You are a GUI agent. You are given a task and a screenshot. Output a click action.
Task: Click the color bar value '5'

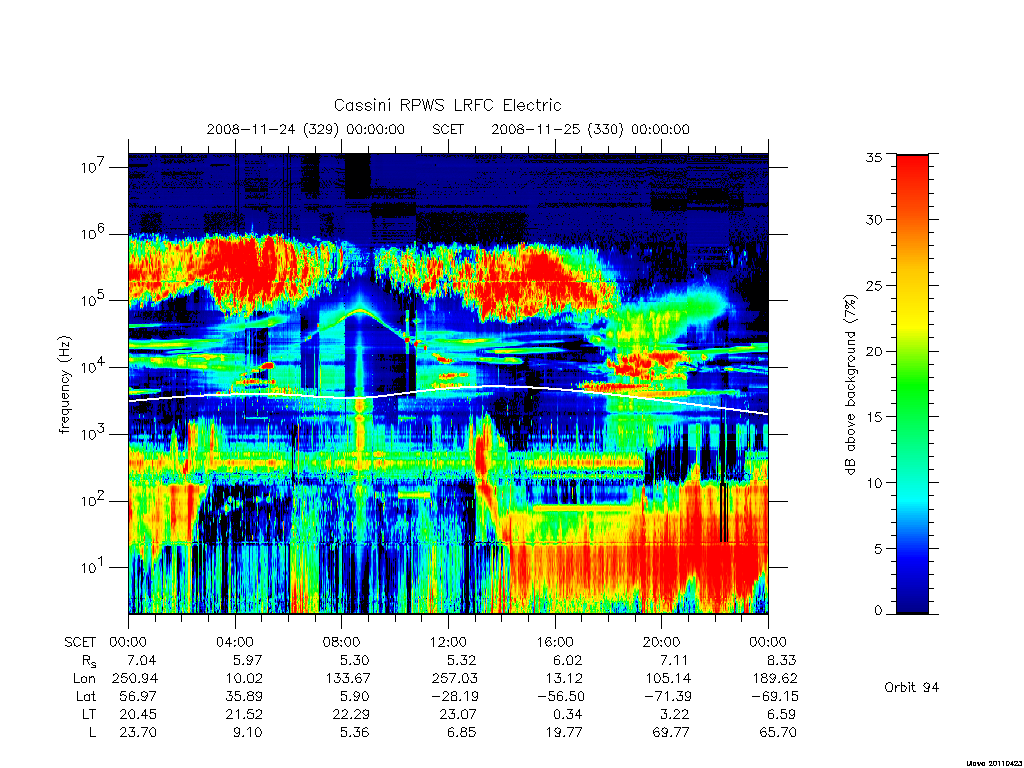(x=878, y=549)
